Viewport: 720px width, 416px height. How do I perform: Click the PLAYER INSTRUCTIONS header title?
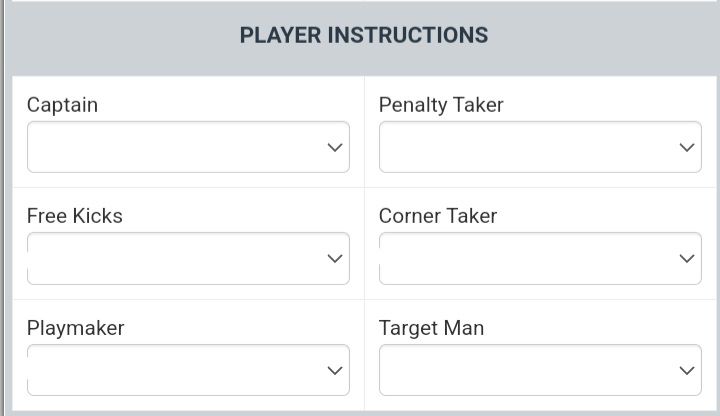pos(364,36)
